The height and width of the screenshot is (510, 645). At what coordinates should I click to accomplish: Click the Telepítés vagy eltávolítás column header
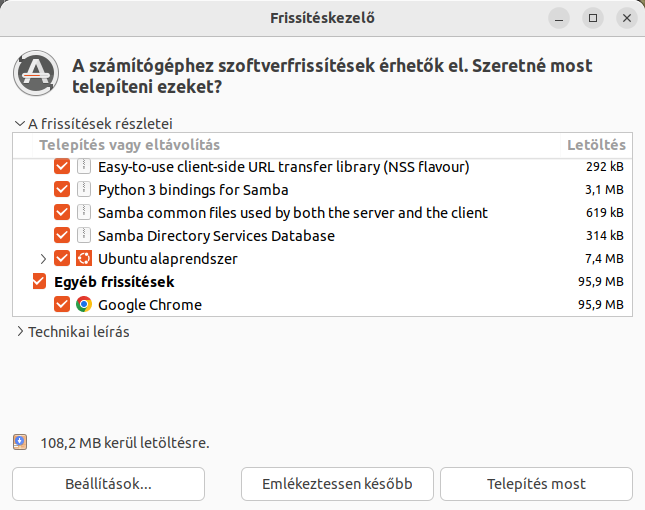tap(129, 145)
